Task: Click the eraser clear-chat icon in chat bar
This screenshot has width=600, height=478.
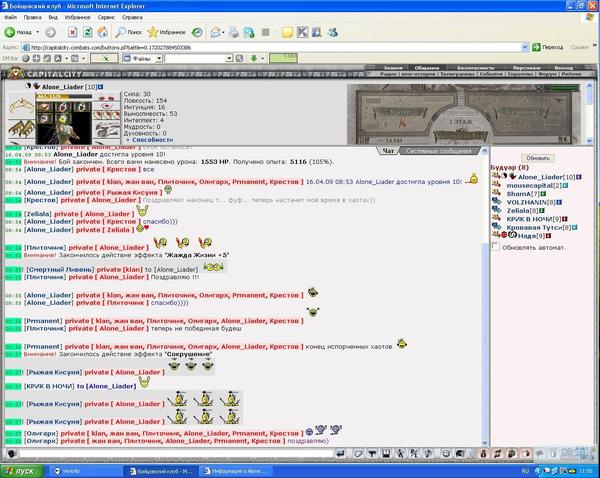Action: pos(357,454)
